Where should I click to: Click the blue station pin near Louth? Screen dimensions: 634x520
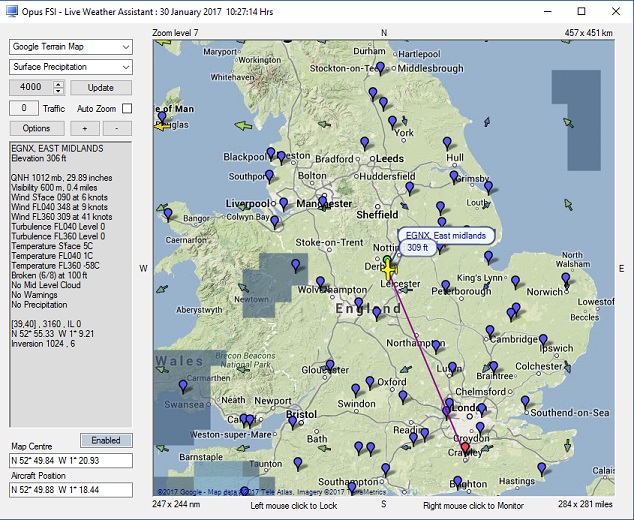click(488, 187)
